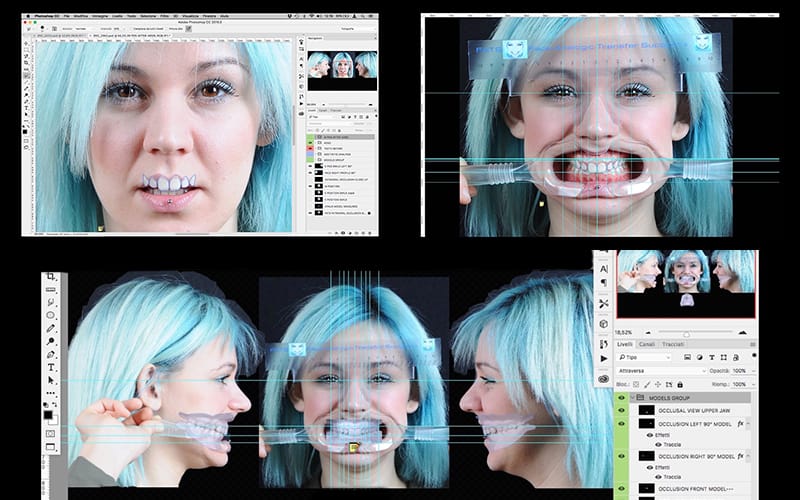
Task: Click the Opacità 100% value field
Action: pyautogui.click(x=740, y=371)
